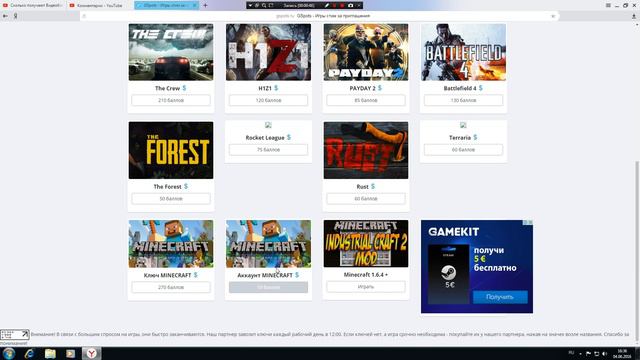Click the RU language indicator in the tray

click(x=571, y=353)
